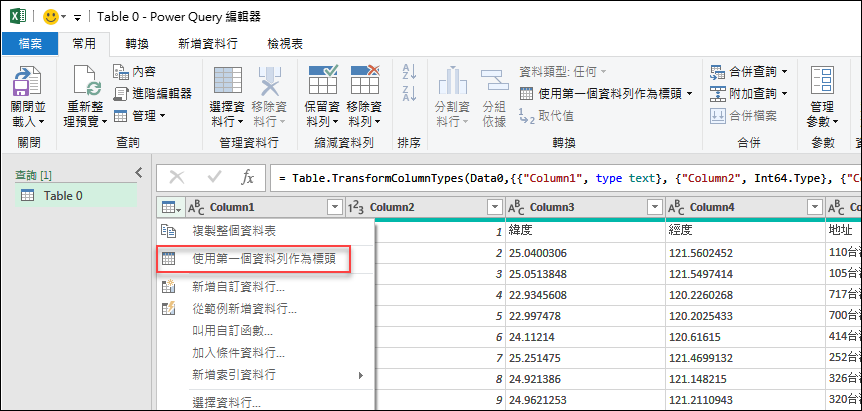Click the fx formula icon
The height and width of the screenshot is (411, 862).
[248, 177]
